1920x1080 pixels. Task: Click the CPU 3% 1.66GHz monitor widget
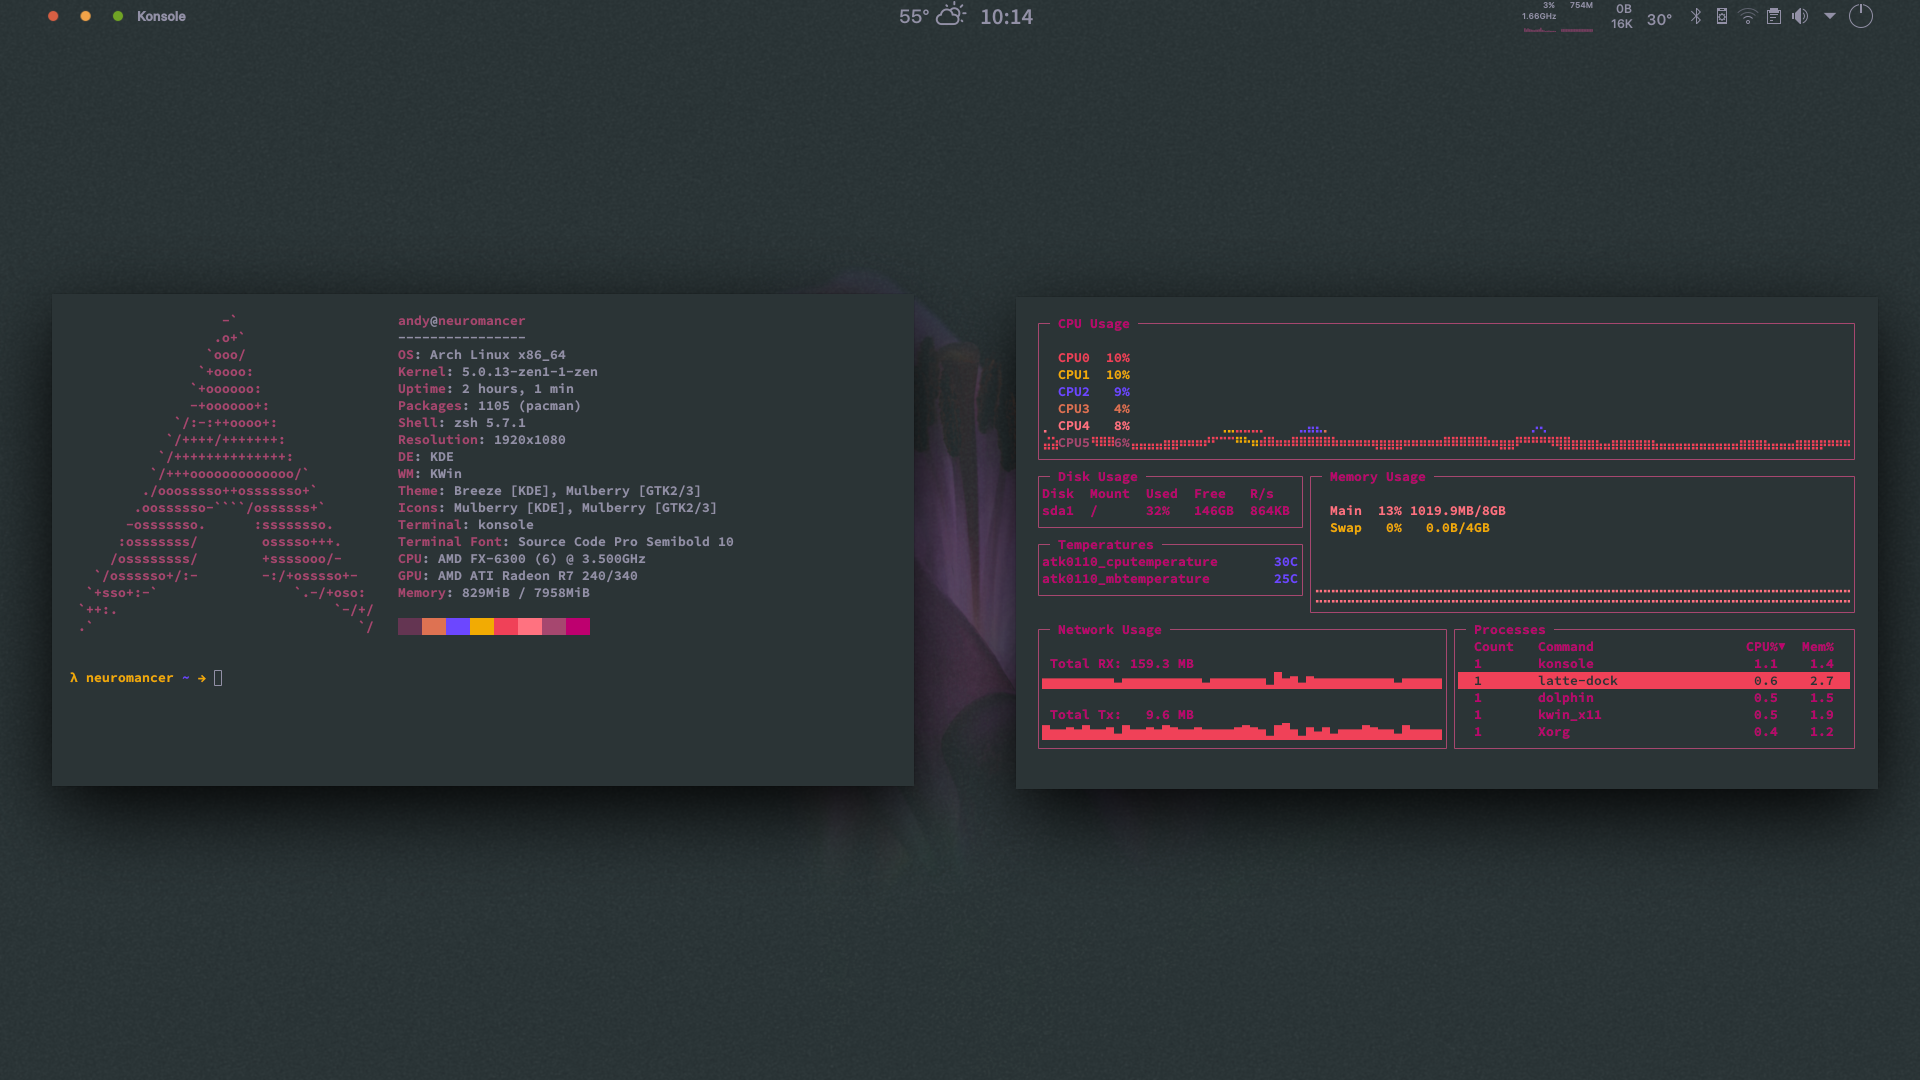click(1540, 16)
